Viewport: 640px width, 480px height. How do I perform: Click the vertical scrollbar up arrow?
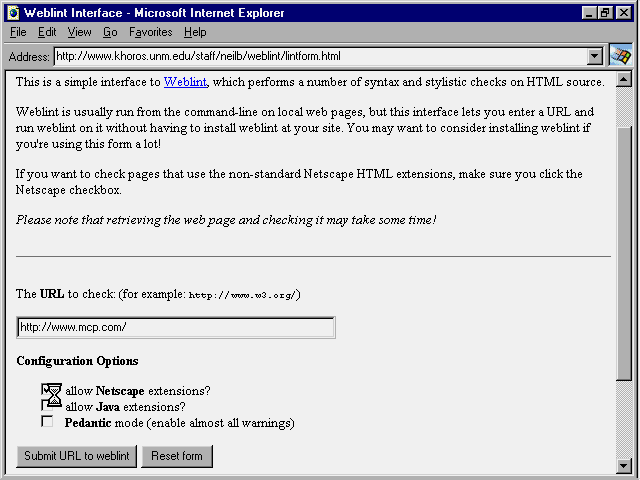[x=625, y=80]
